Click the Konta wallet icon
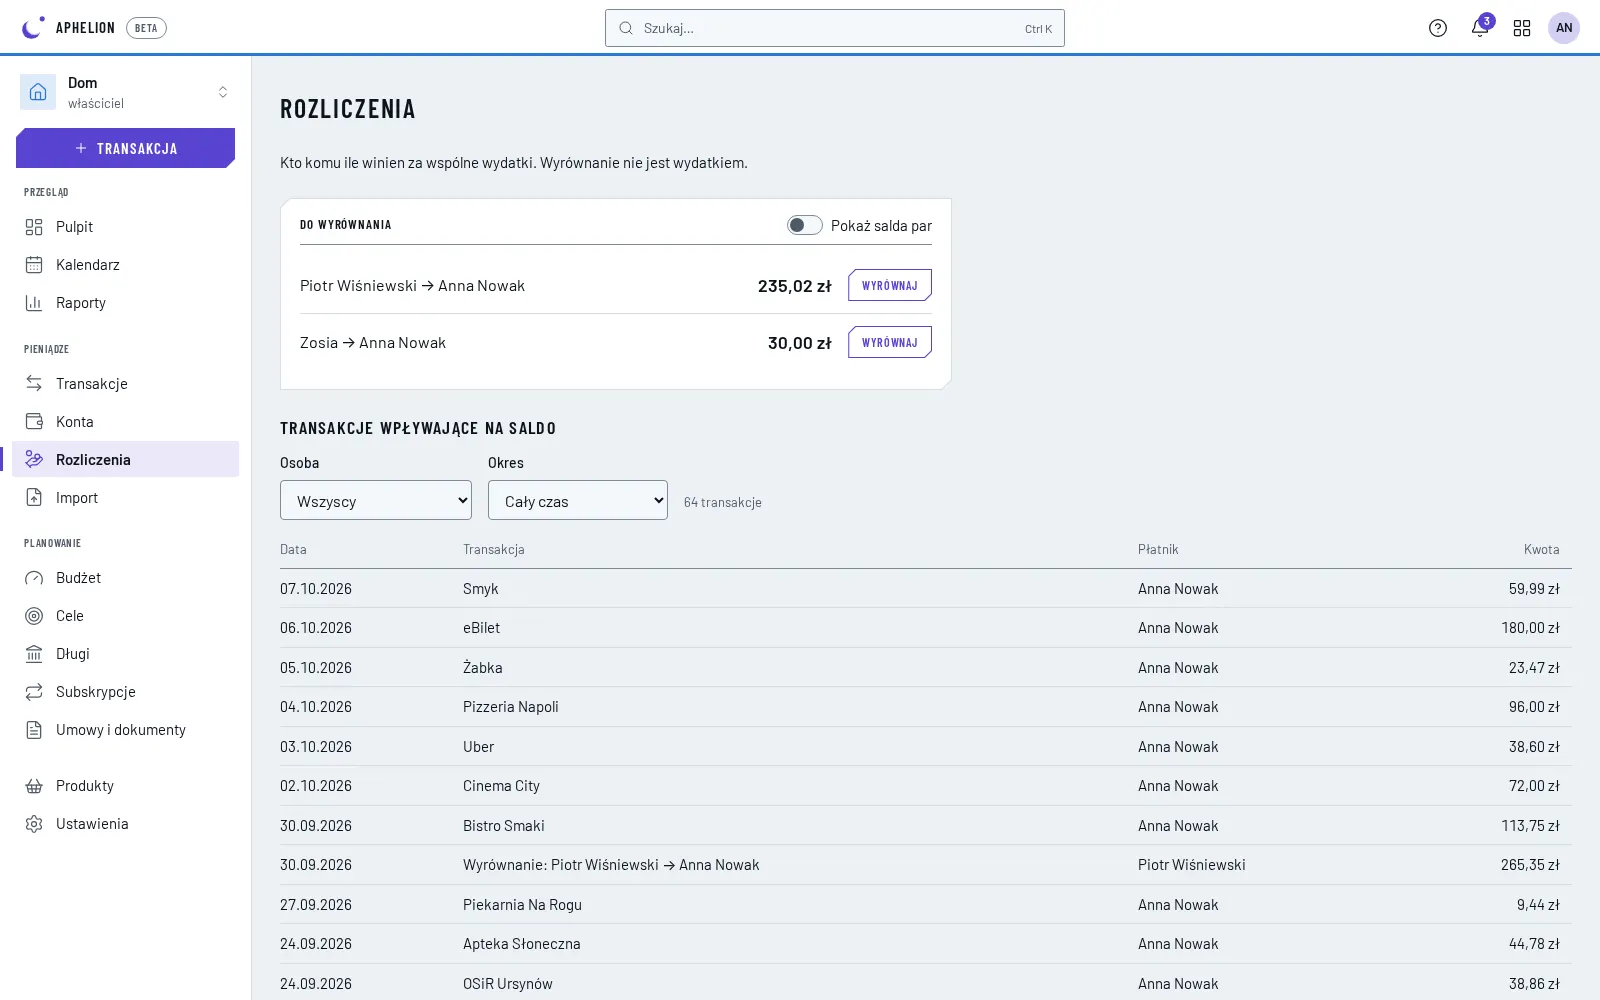 (x=34, y=422)
